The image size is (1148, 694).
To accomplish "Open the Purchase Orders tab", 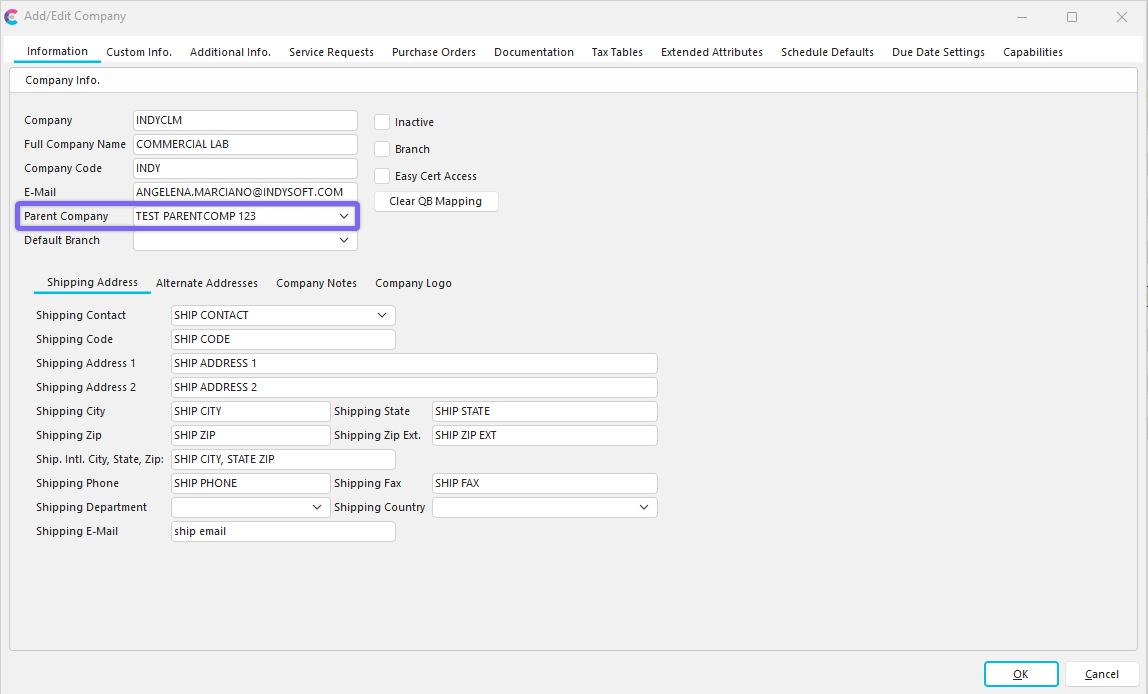I will coord(433,52).
